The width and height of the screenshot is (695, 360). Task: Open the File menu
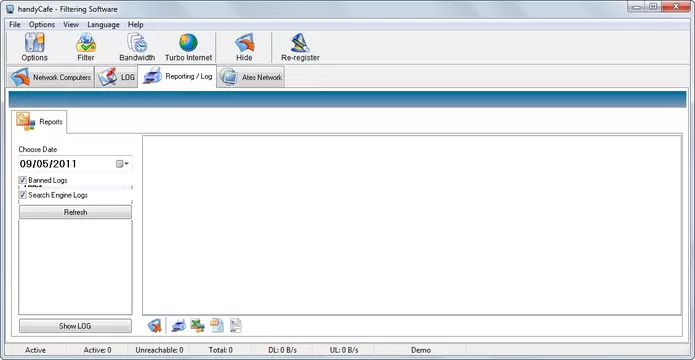pyautogui.click(x=15, y=24)
